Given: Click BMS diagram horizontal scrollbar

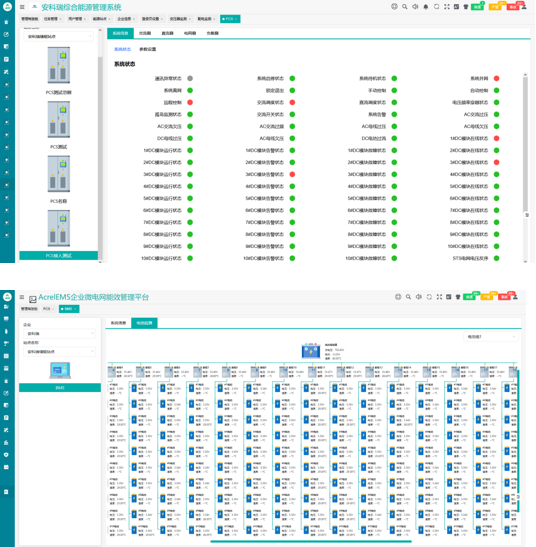Looking at the screenshot, I should click(x=311, y=541).
